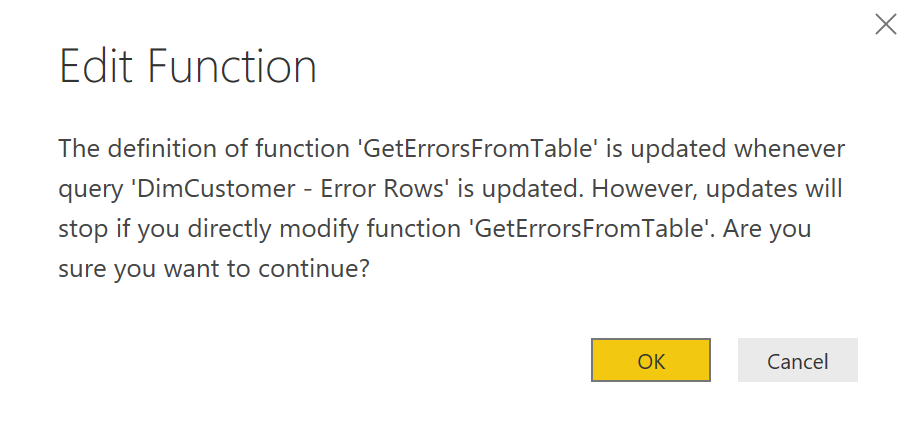
Task: Click 'sure you want to continue?' text
Action: click(x=214, y=269)
